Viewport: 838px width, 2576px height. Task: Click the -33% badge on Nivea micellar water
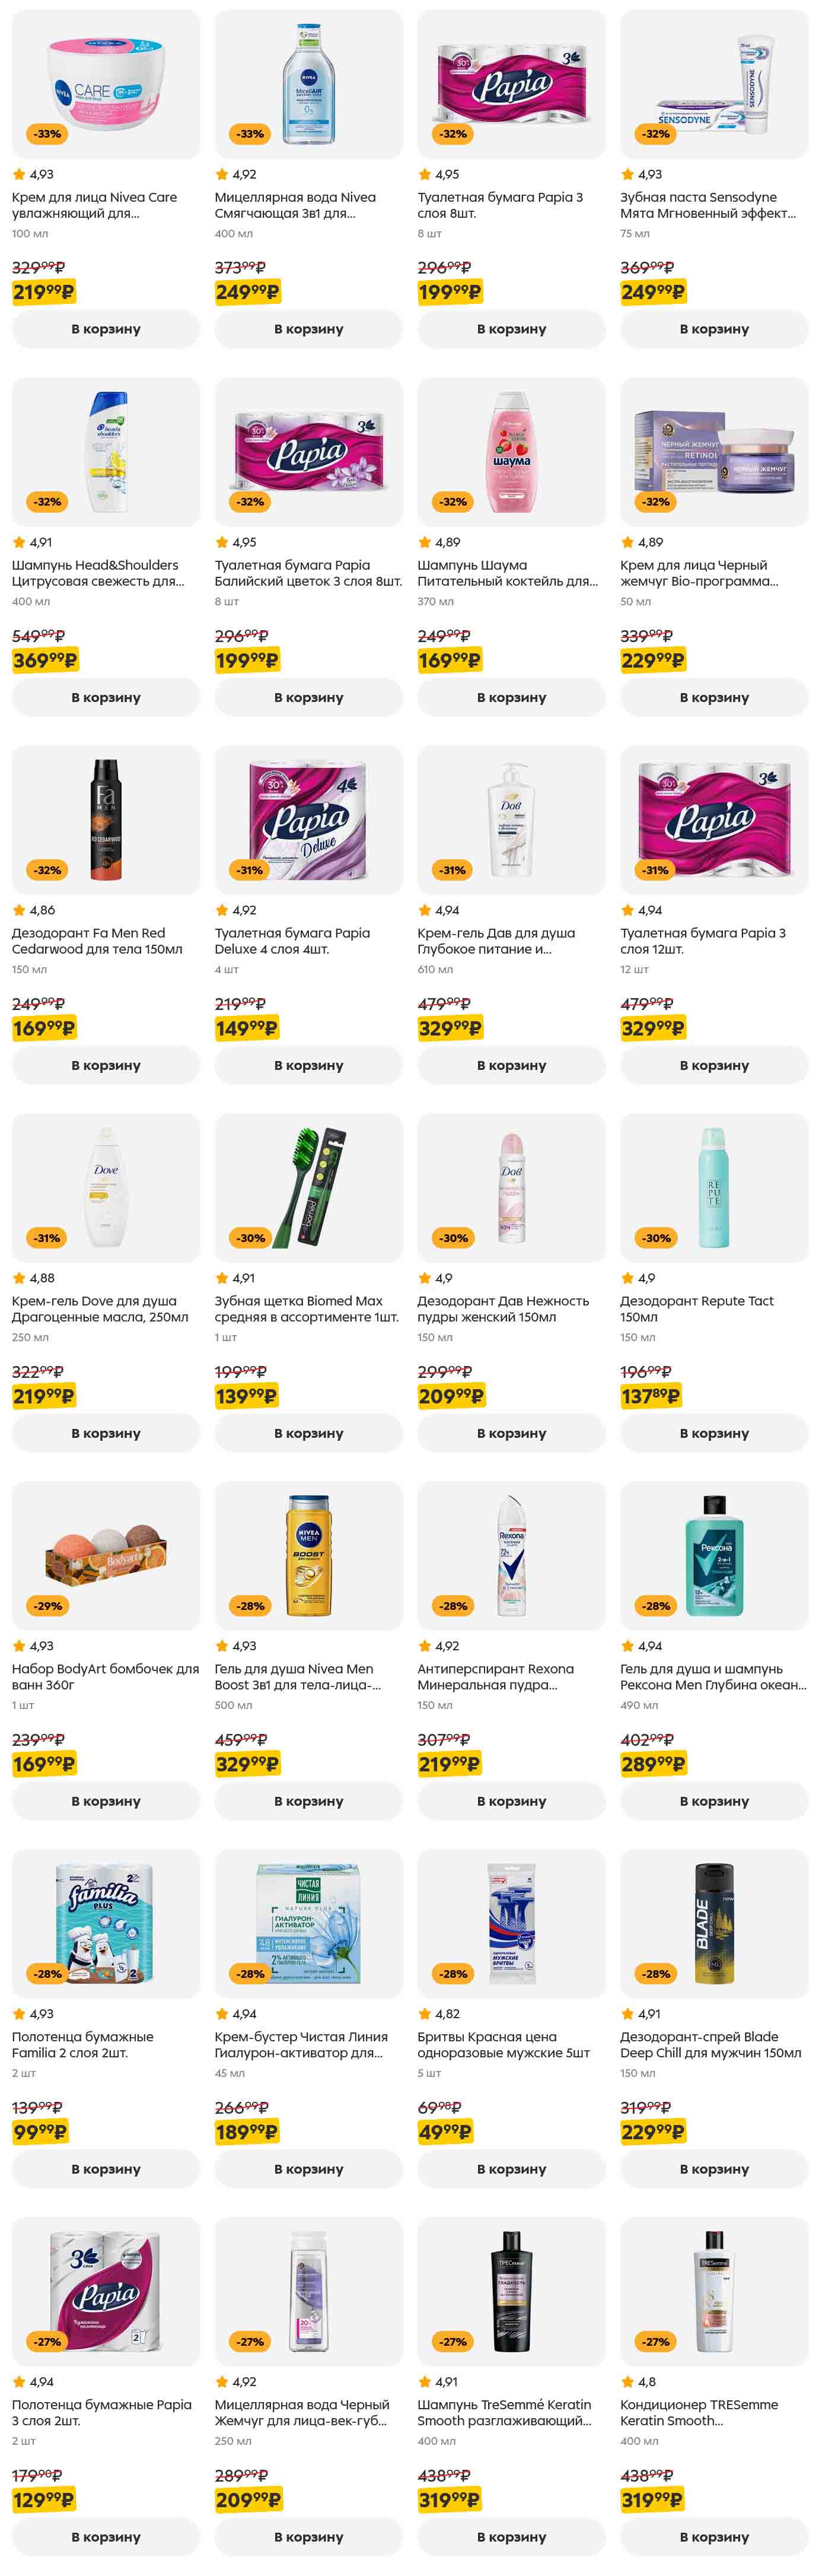click(250, 134)
